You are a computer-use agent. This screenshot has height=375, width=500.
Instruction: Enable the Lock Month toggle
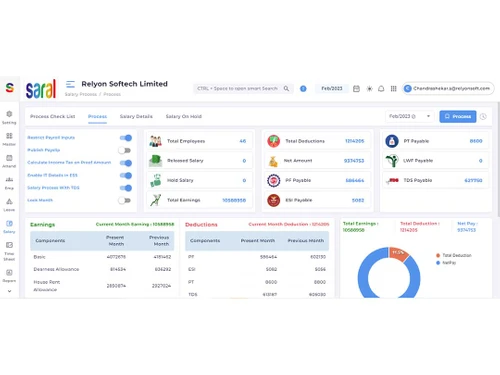pyautogui.click(x=125, y=200)
